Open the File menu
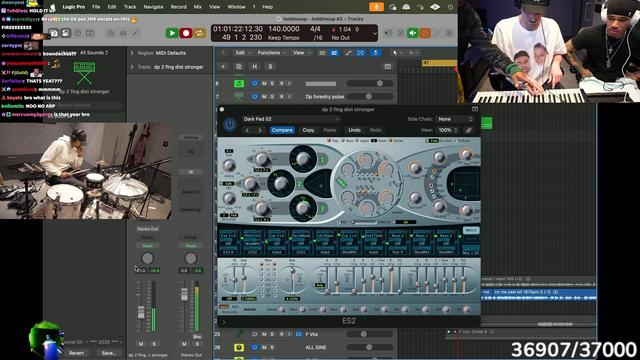640x360 pixels. point(96,7)
